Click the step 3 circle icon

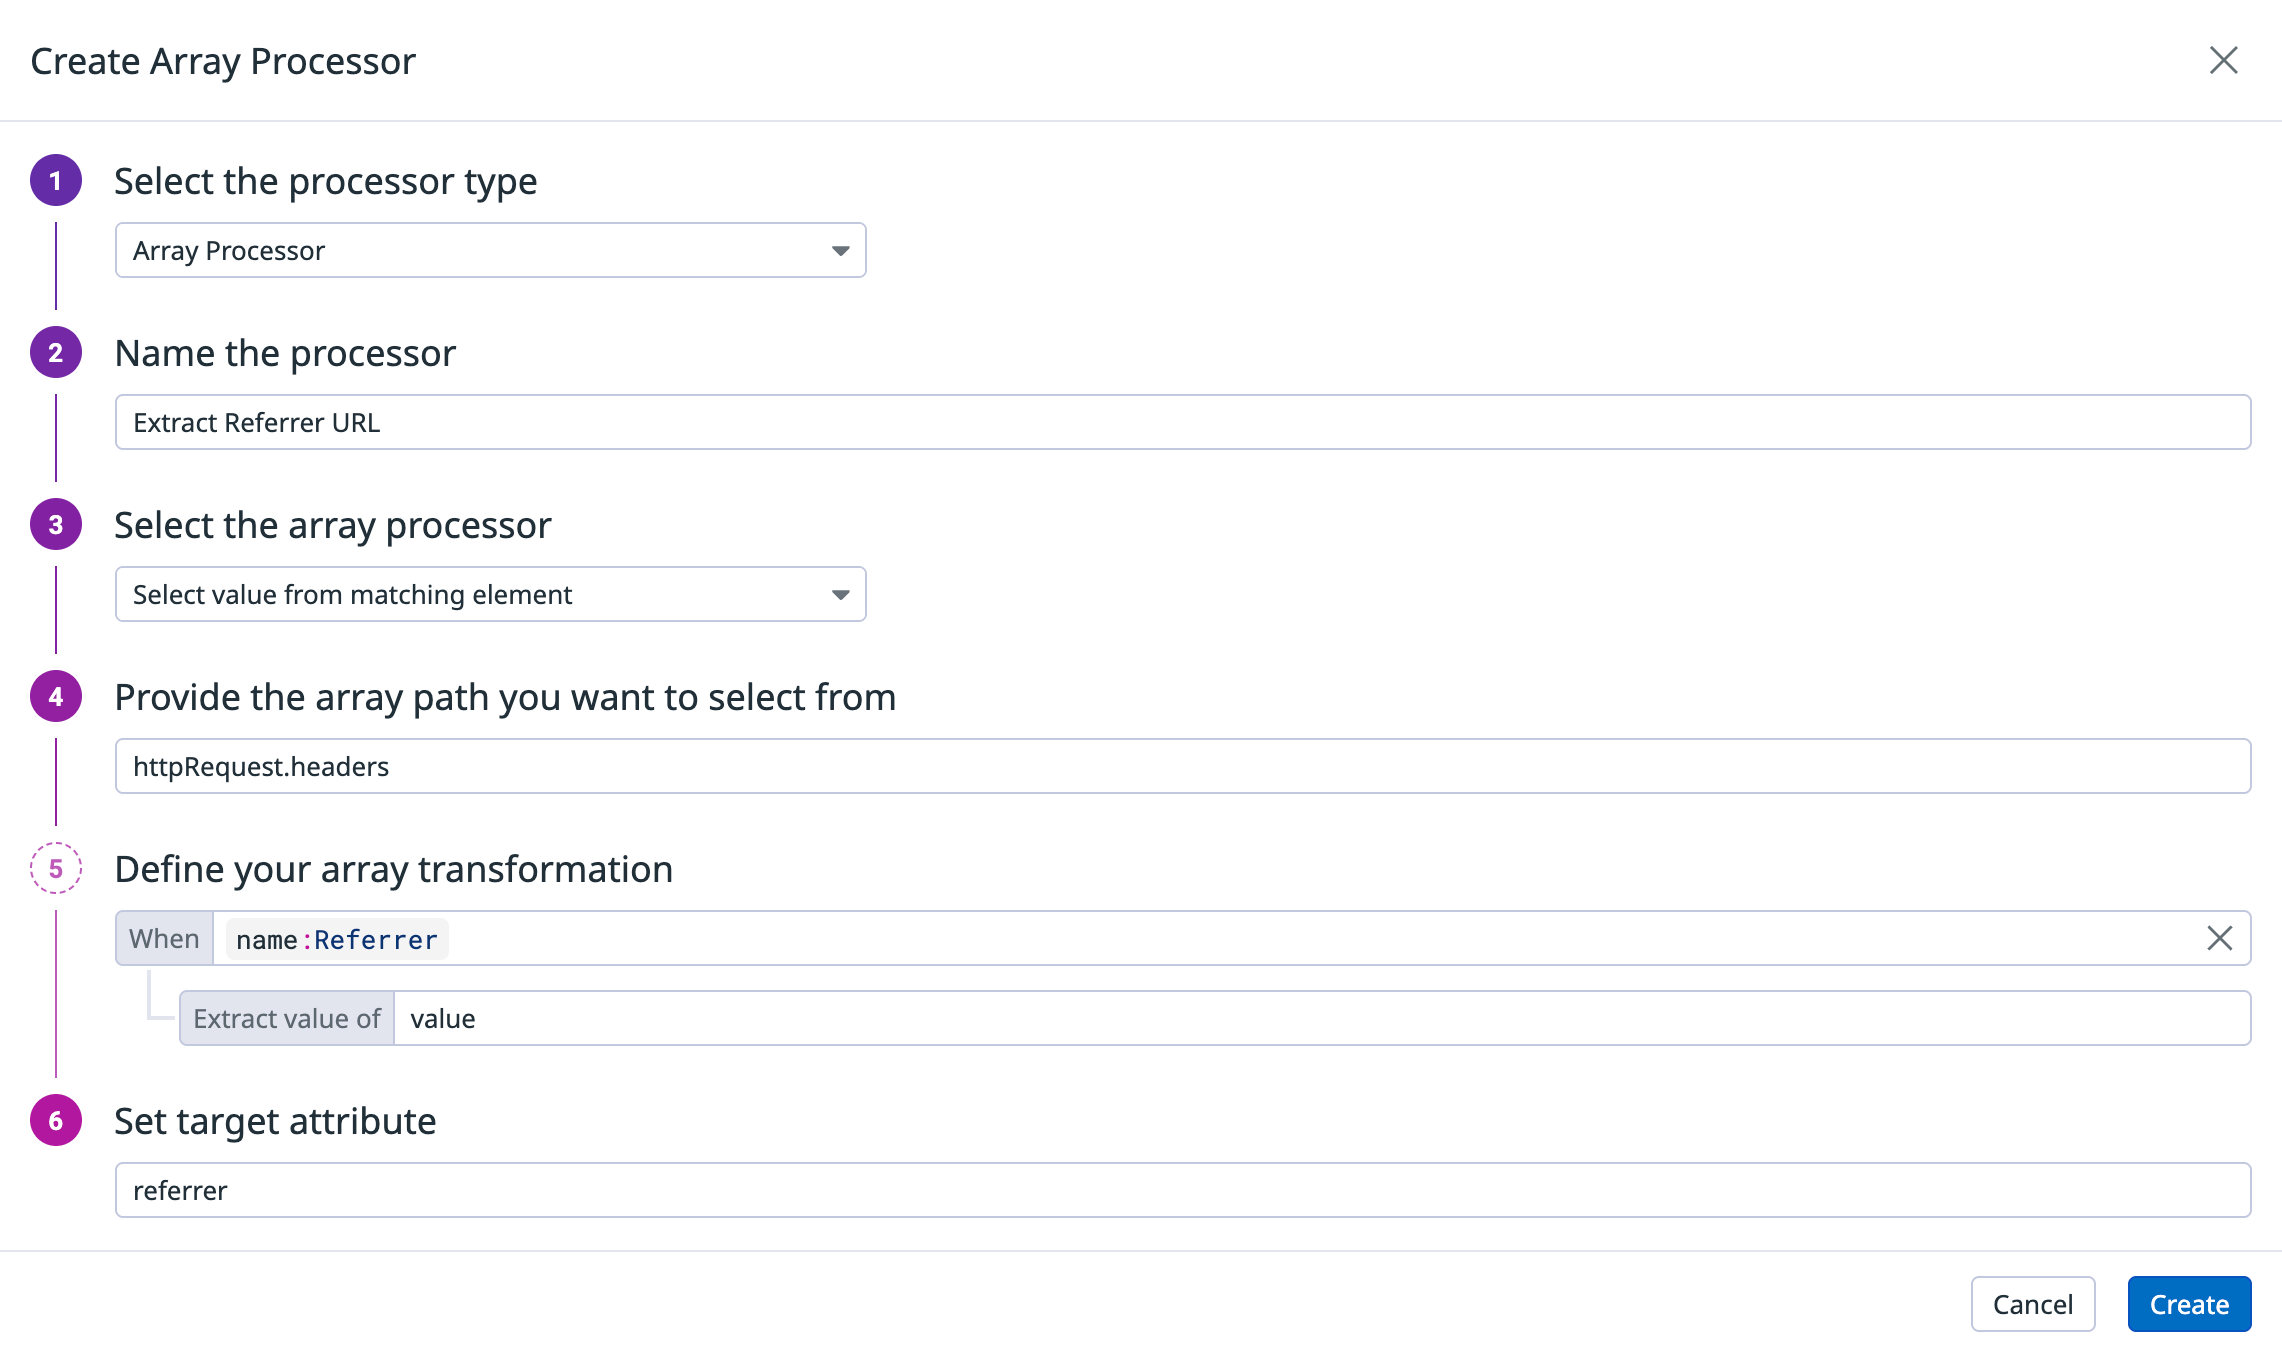(56, 525)
